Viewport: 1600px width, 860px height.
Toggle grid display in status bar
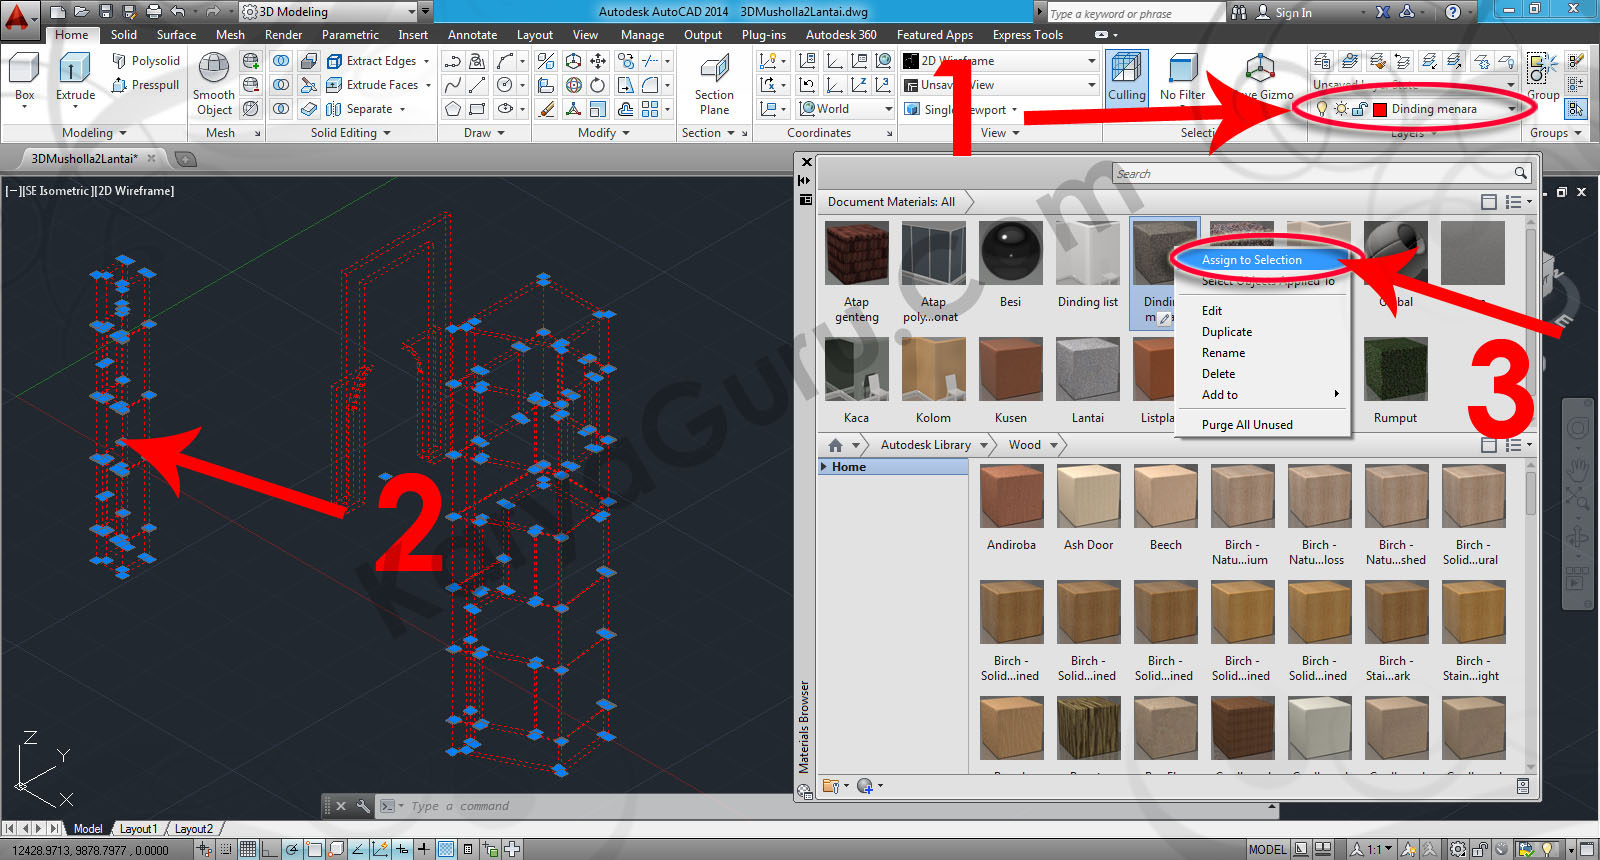pyautogui.click(x=247, y=850)
